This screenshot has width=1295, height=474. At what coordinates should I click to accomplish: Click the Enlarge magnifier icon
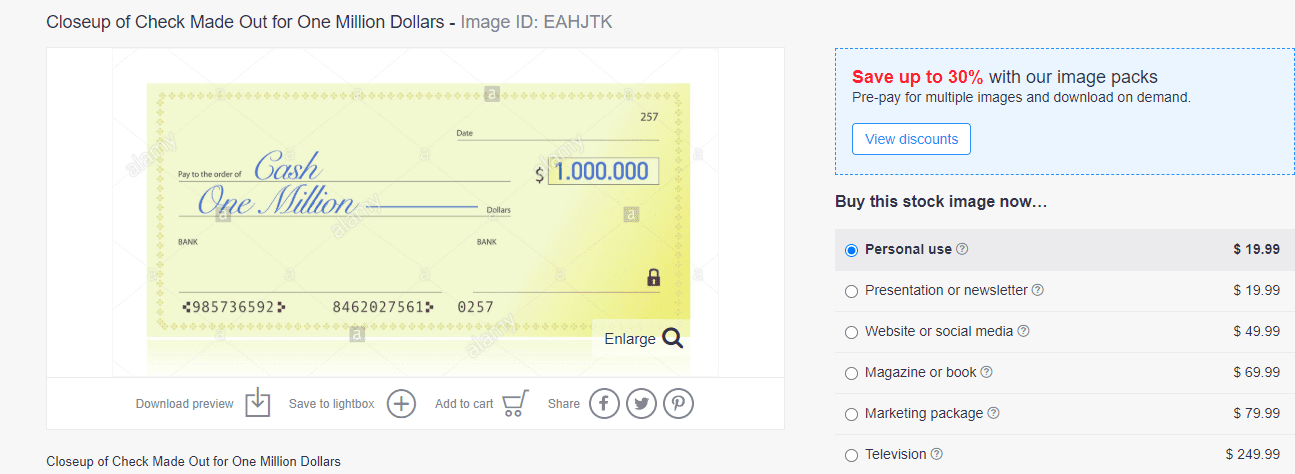(x=673, y=338)
